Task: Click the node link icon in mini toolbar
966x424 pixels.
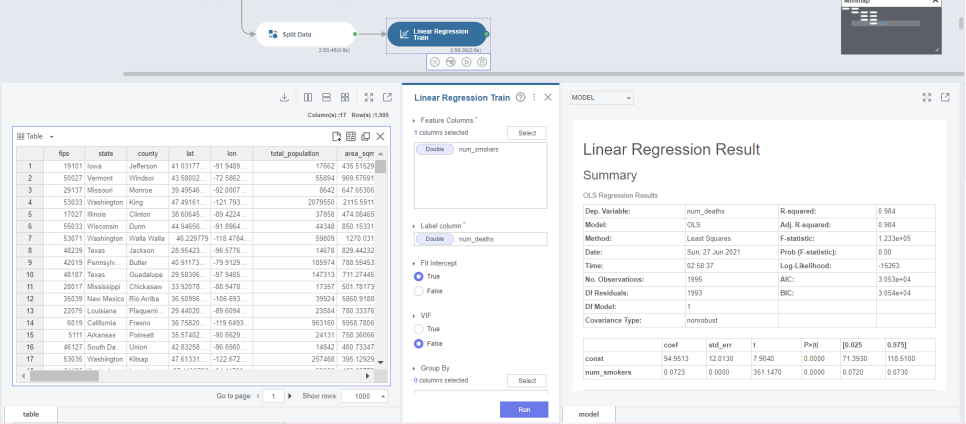Action: pyautogui.click(x=450, y=62)
